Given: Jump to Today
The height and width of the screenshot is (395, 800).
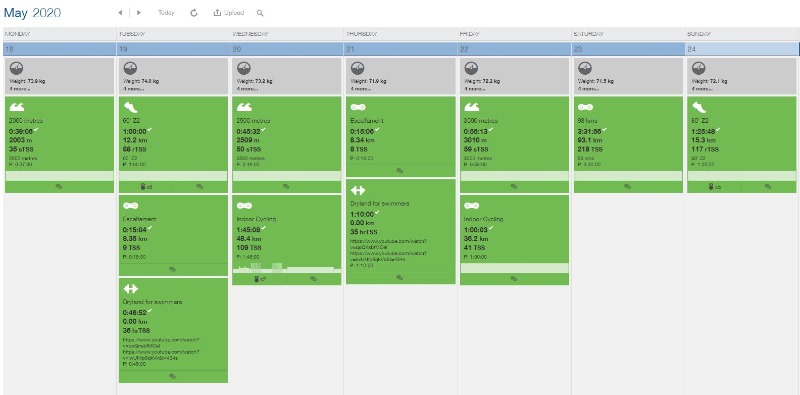Looking at the screenshot, I should click(166, 13).
